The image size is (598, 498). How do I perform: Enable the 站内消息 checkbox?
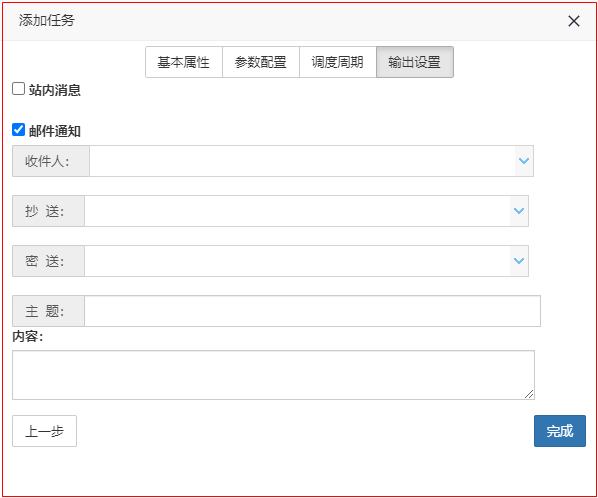(x=18, y=89)
